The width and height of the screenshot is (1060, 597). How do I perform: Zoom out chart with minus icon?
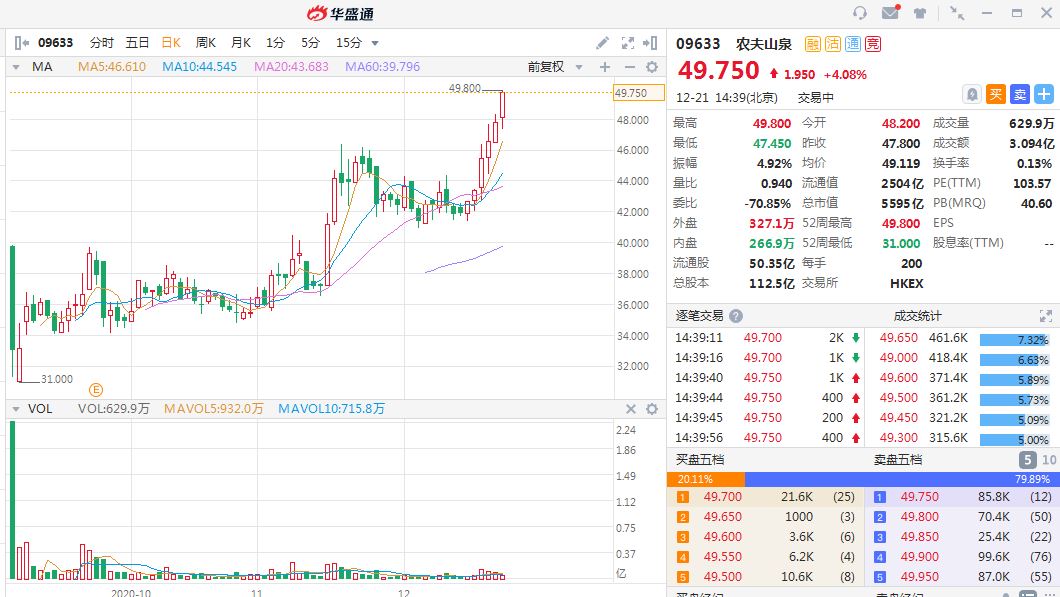click(x=629, y=67)
